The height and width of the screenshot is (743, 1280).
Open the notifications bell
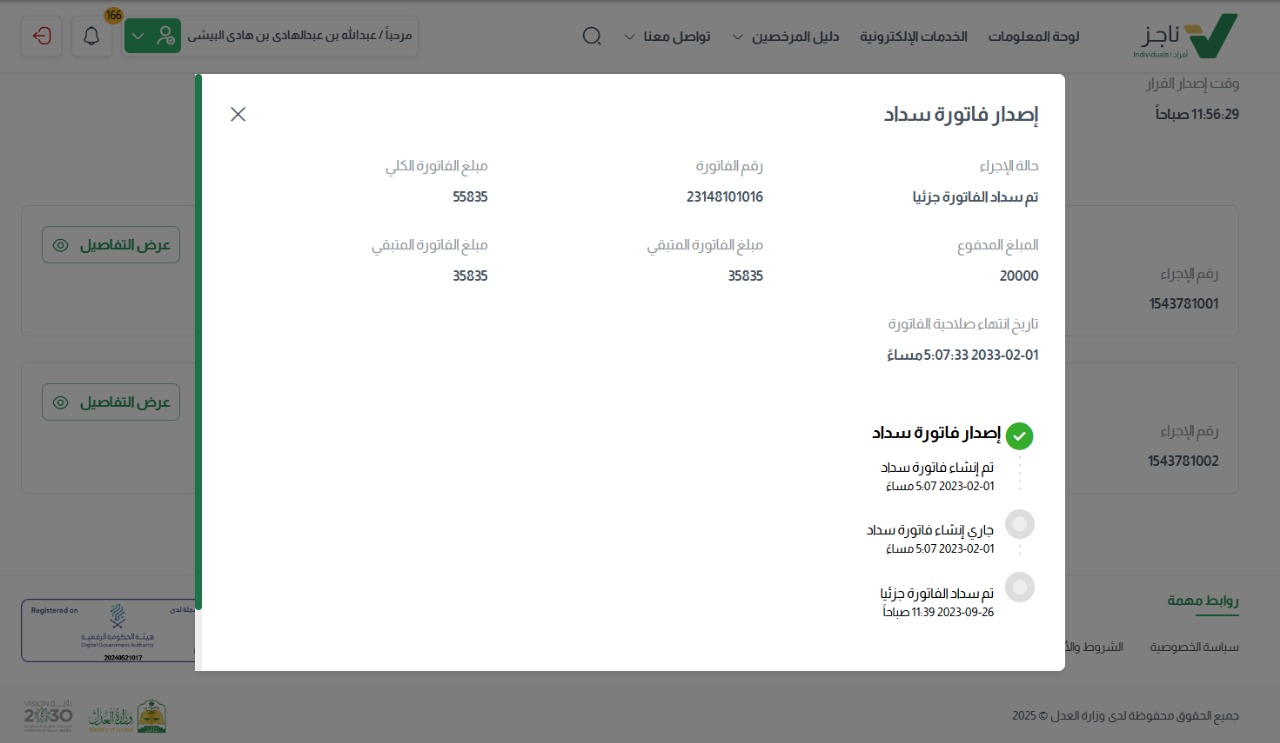tap(91, 36)
